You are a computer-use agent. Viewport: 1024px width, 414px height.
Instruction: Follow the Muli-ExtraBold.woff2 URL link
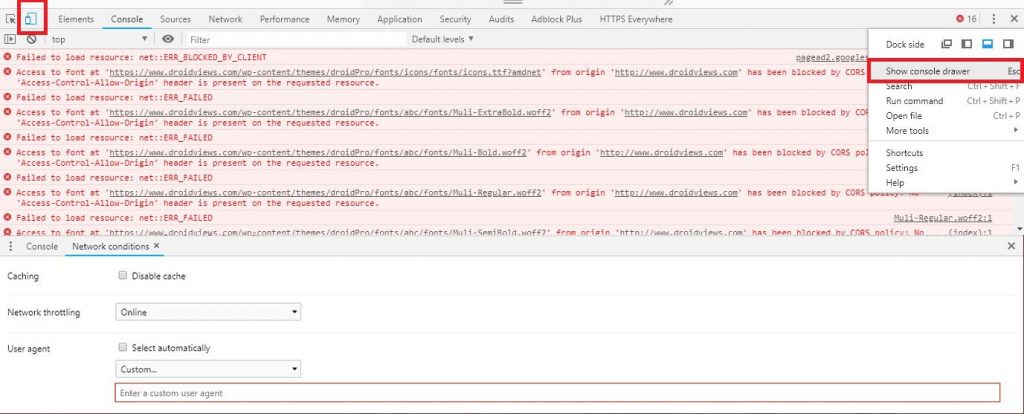click(x=330, y=112)
